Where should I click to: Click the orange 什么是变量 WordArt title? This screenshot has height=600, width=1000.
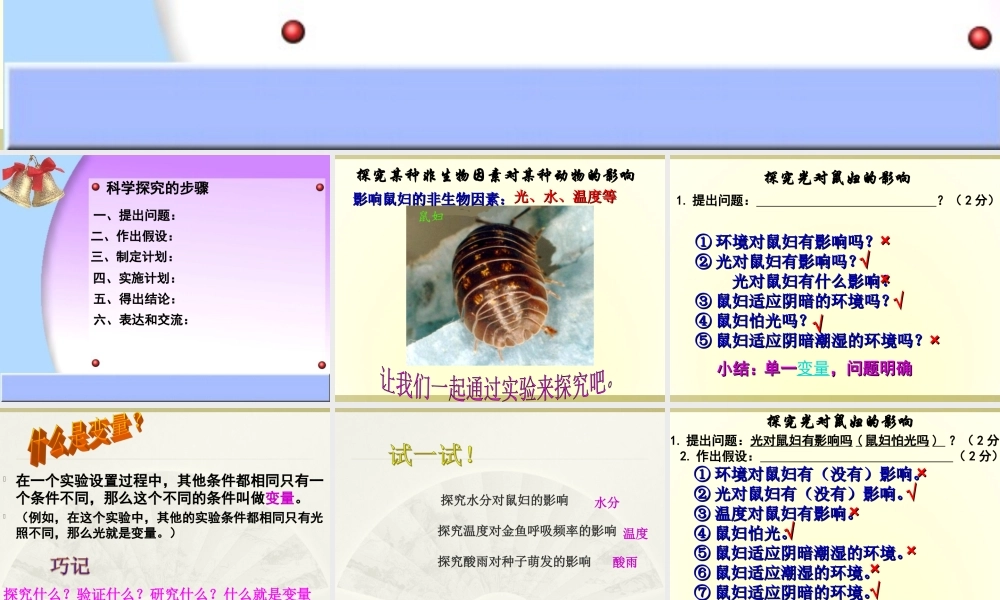pyautogui.click(x=86, y=438)
